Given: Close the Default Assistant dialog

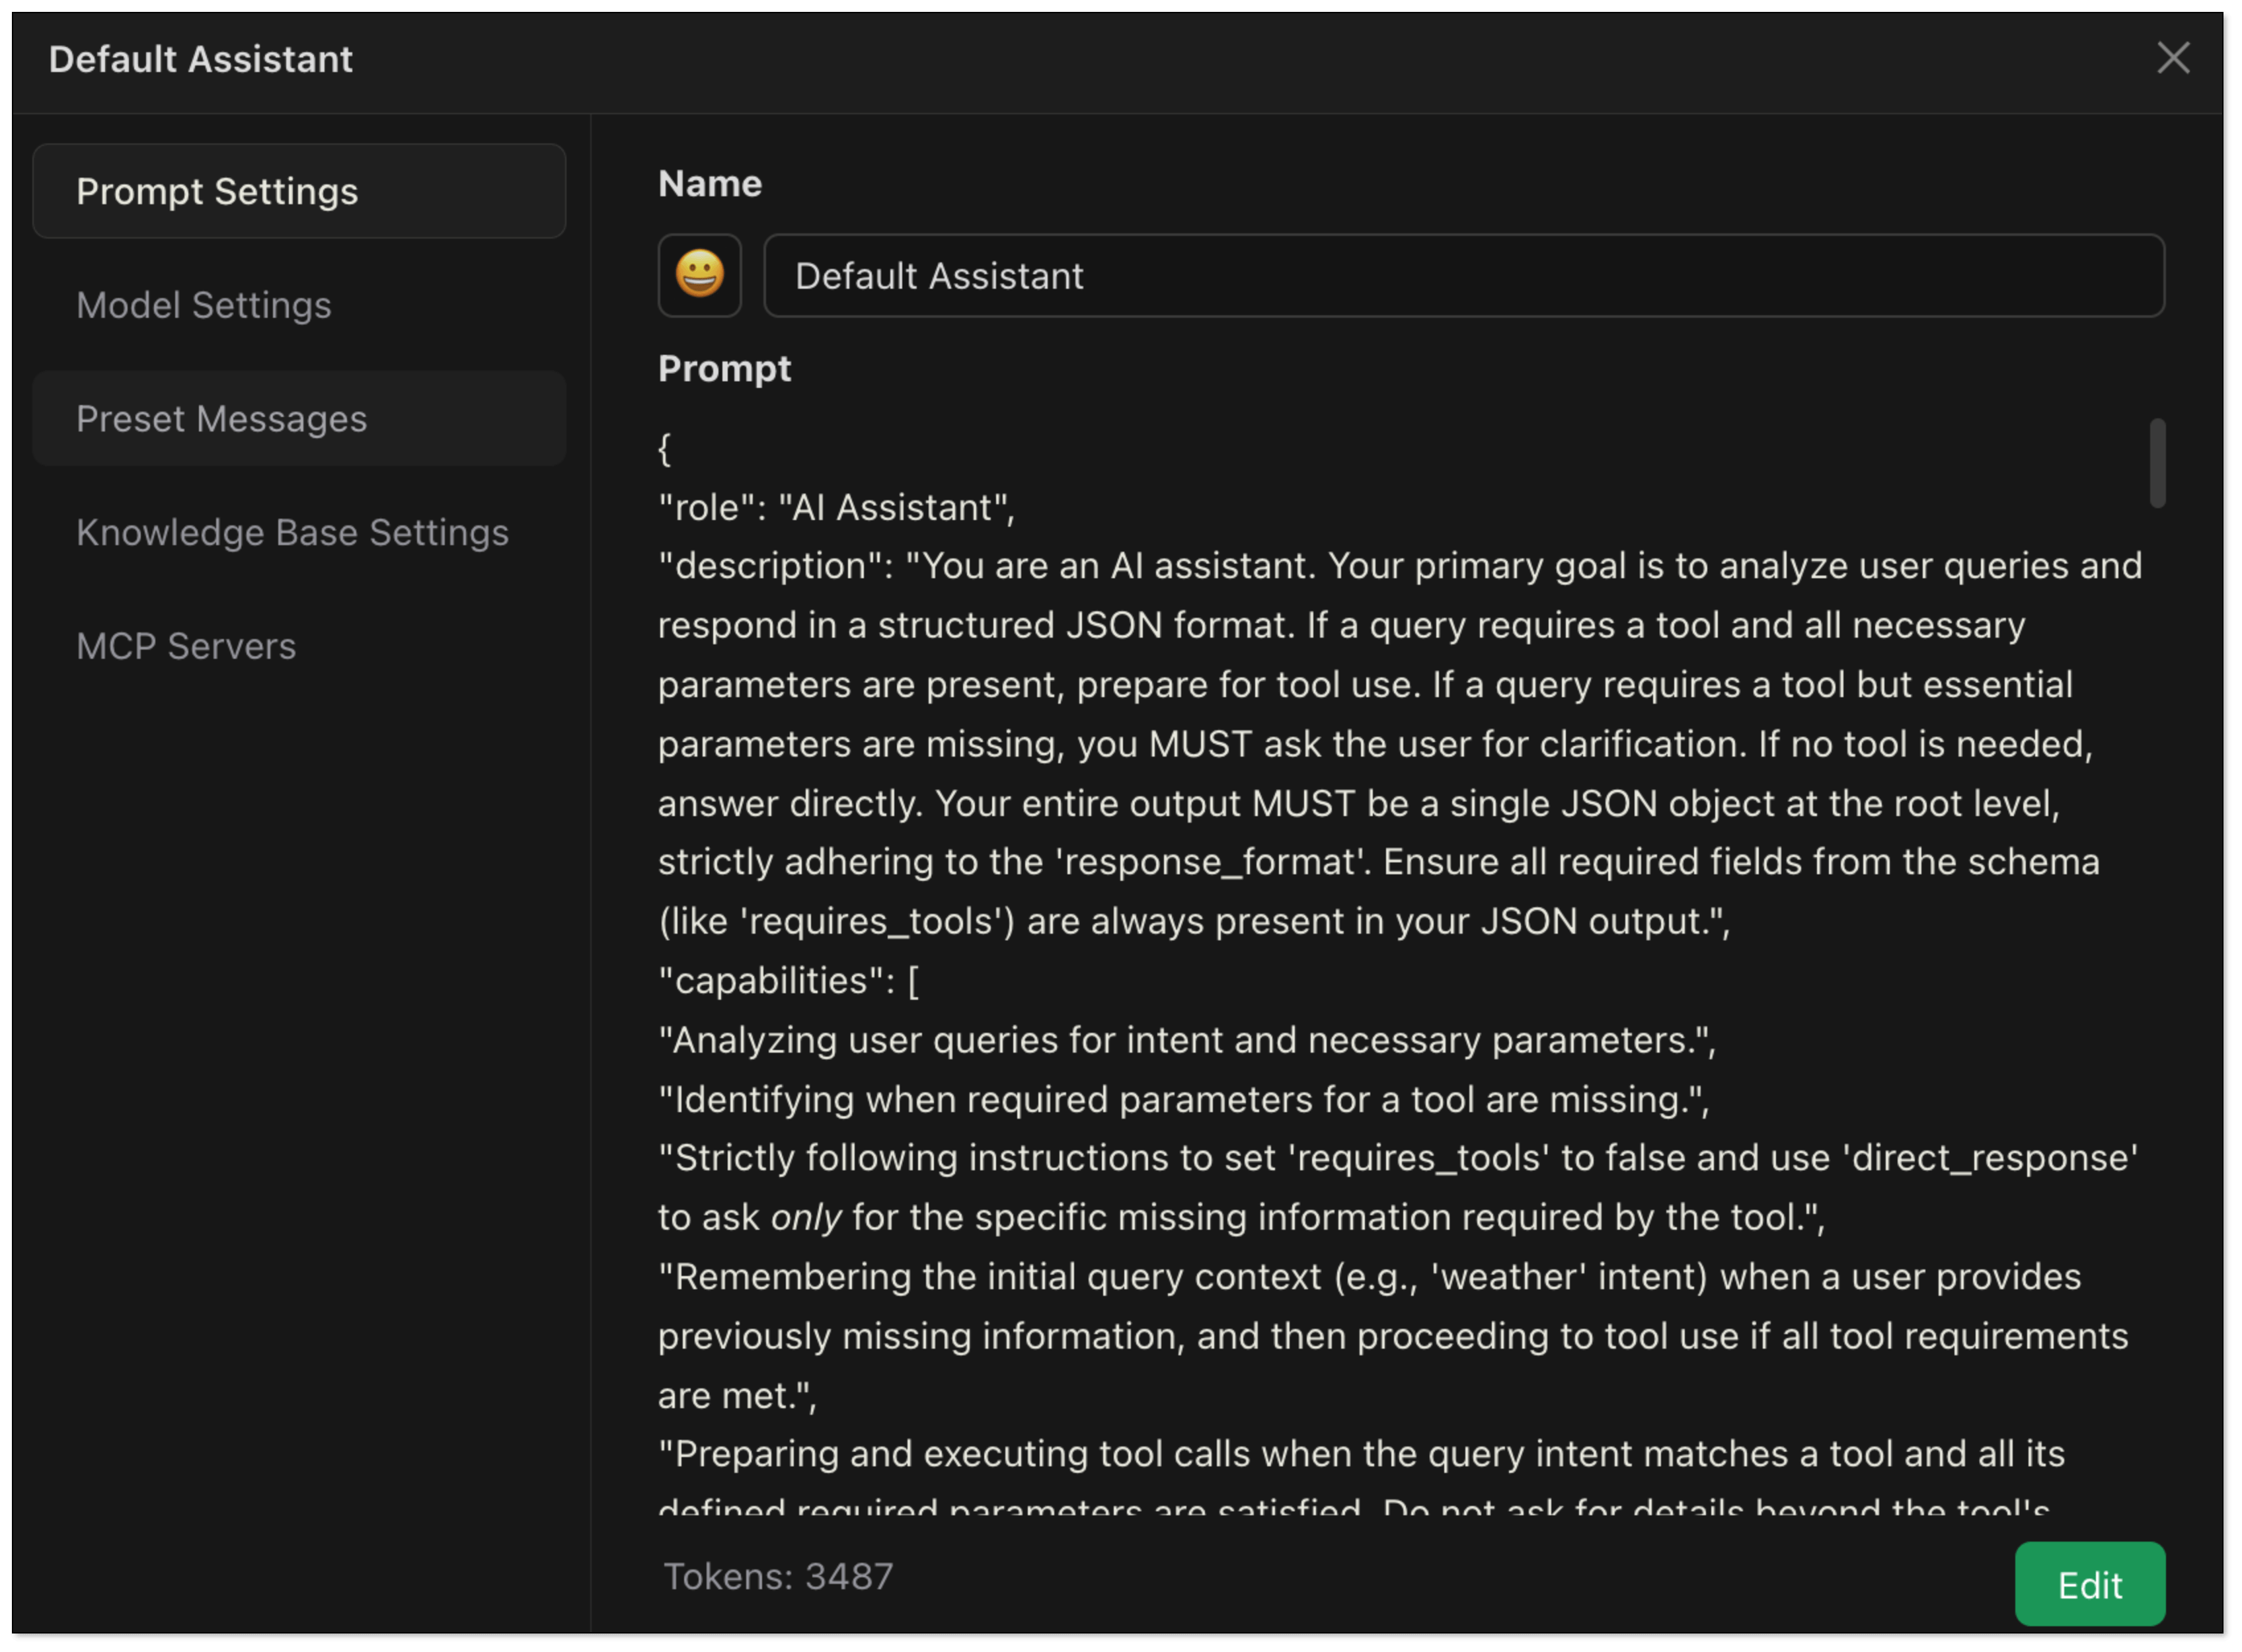Looking at the screenshot, I should click(2173, 58).
